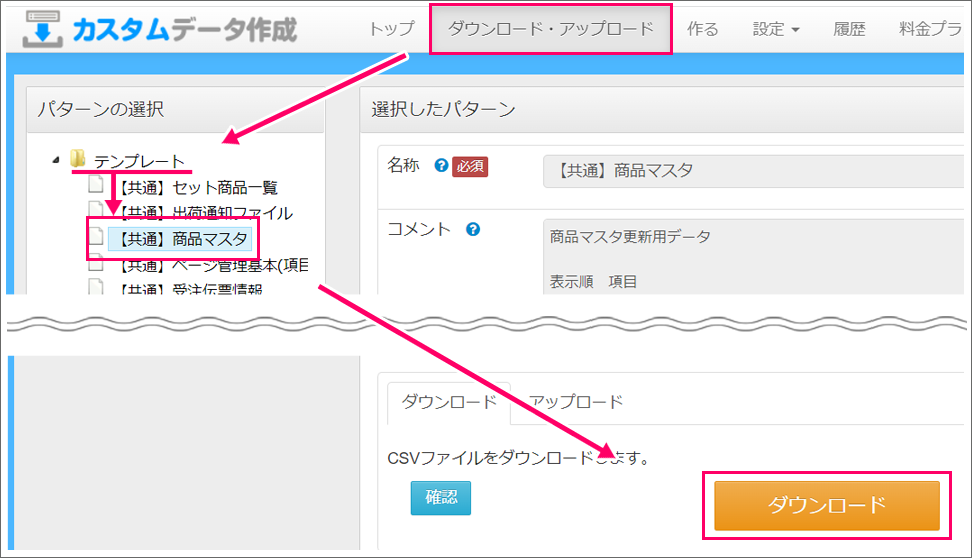Click the カスタムデータ作成 logo icon
The height and width of the screenshot is (558, 972).
[43, 29]
